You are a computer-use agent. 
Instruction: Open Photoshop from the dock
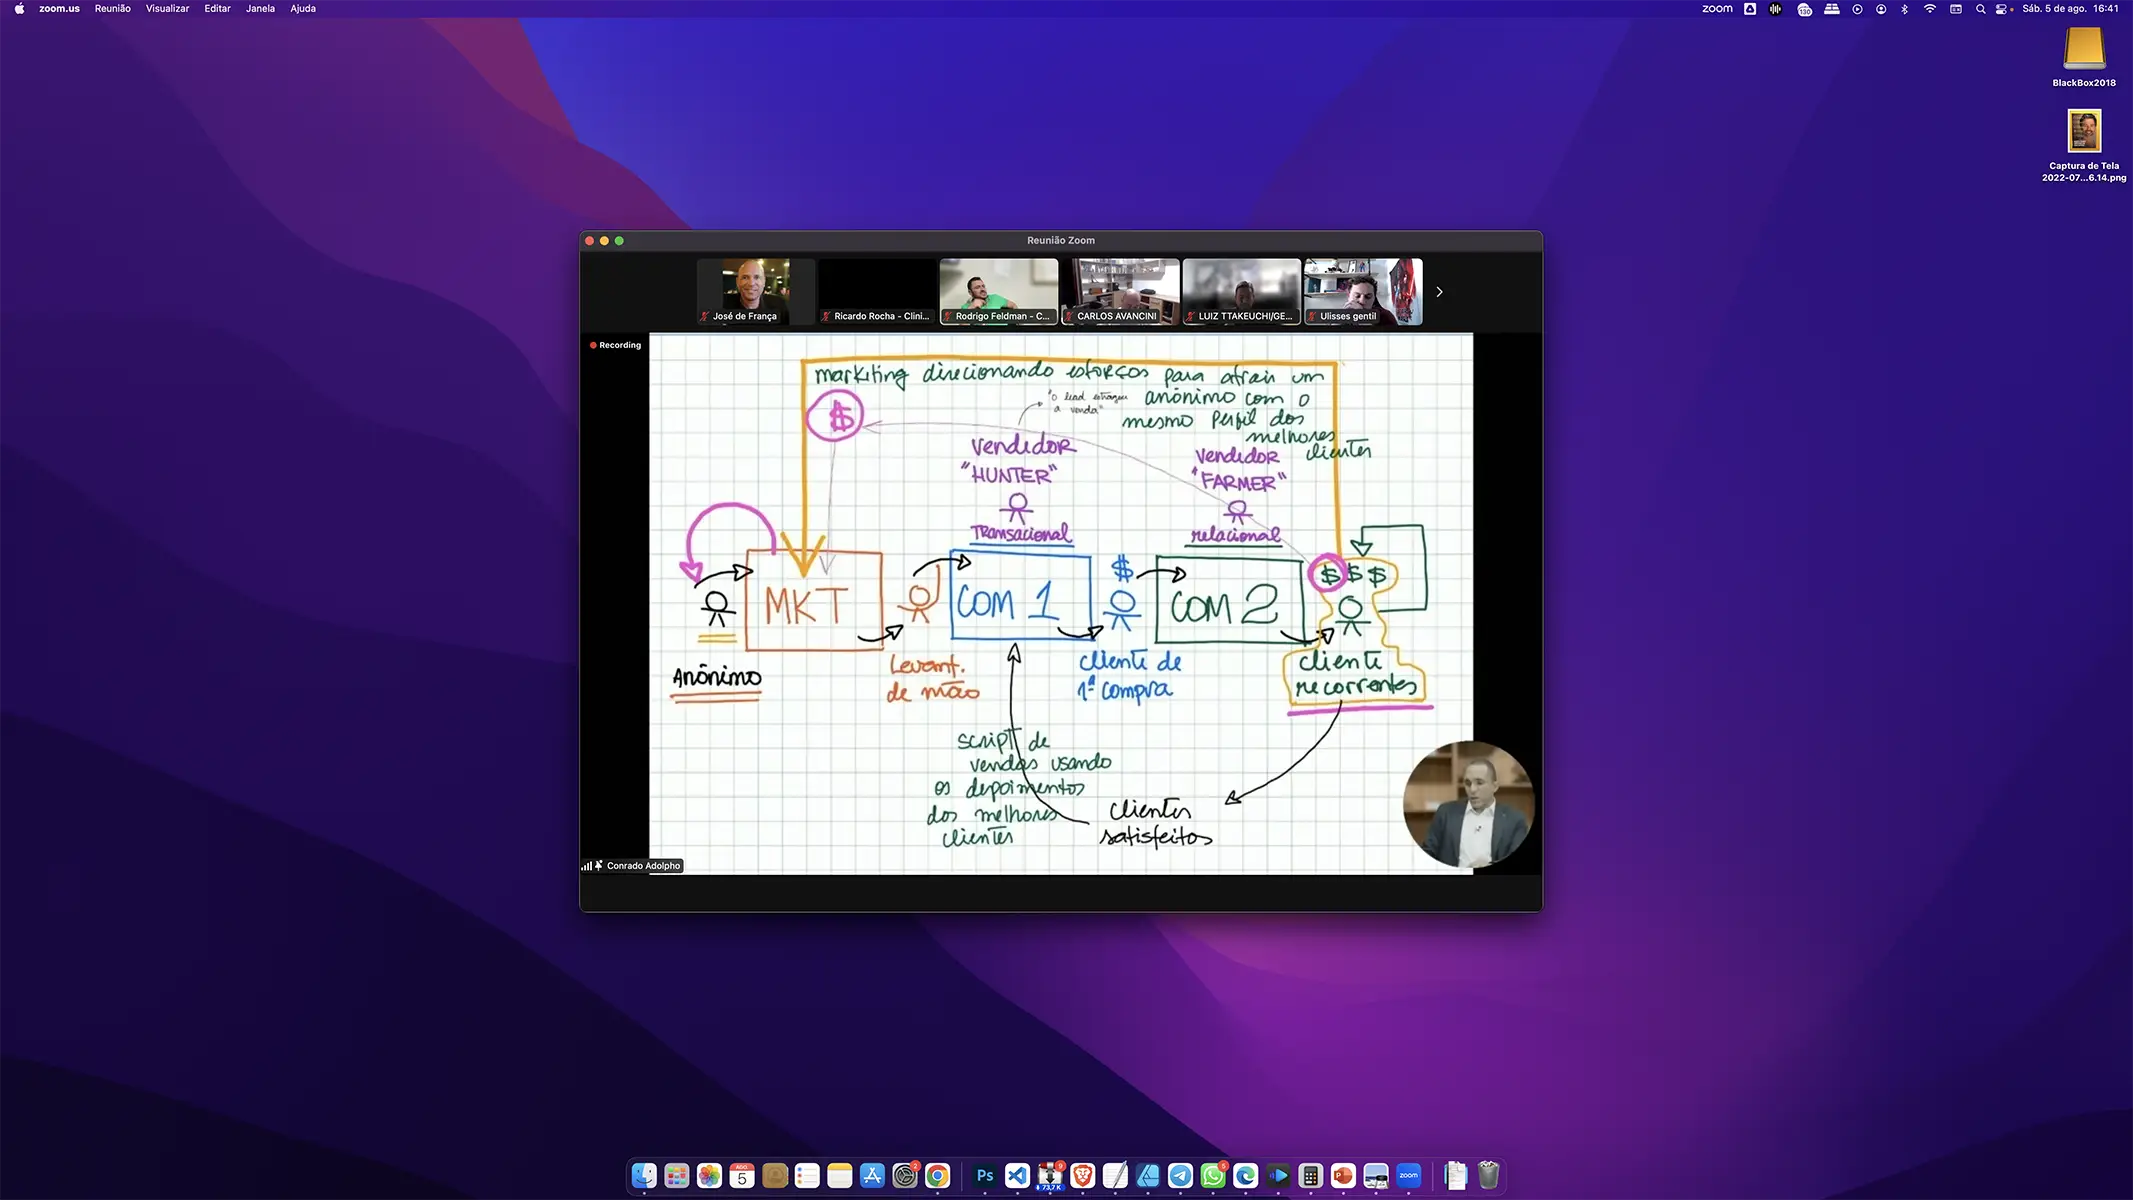985,1176
